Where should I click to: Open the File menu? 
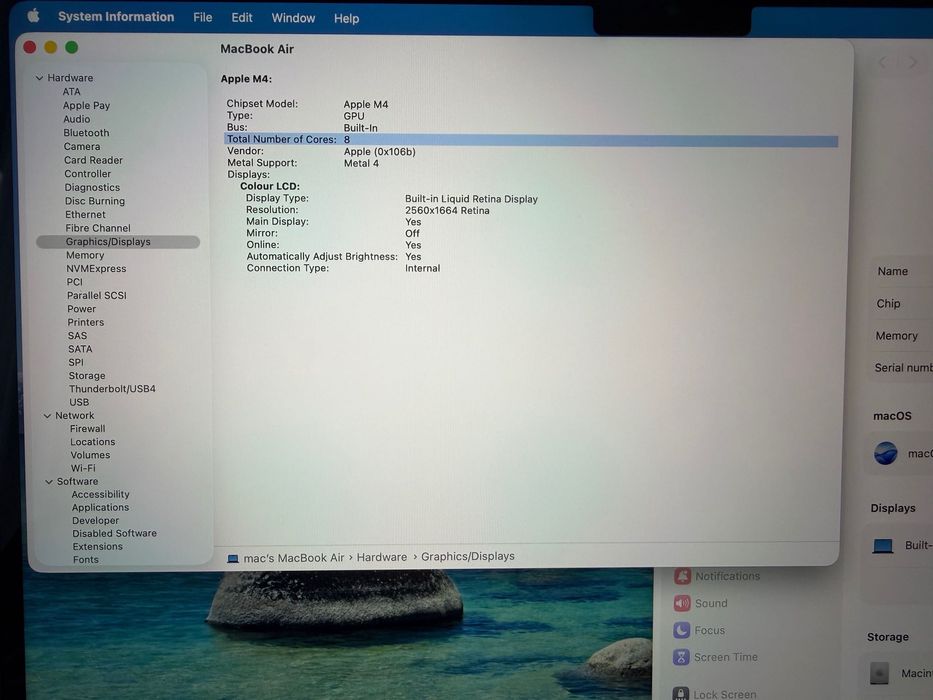pyautogui.click(x=202, y=17)
